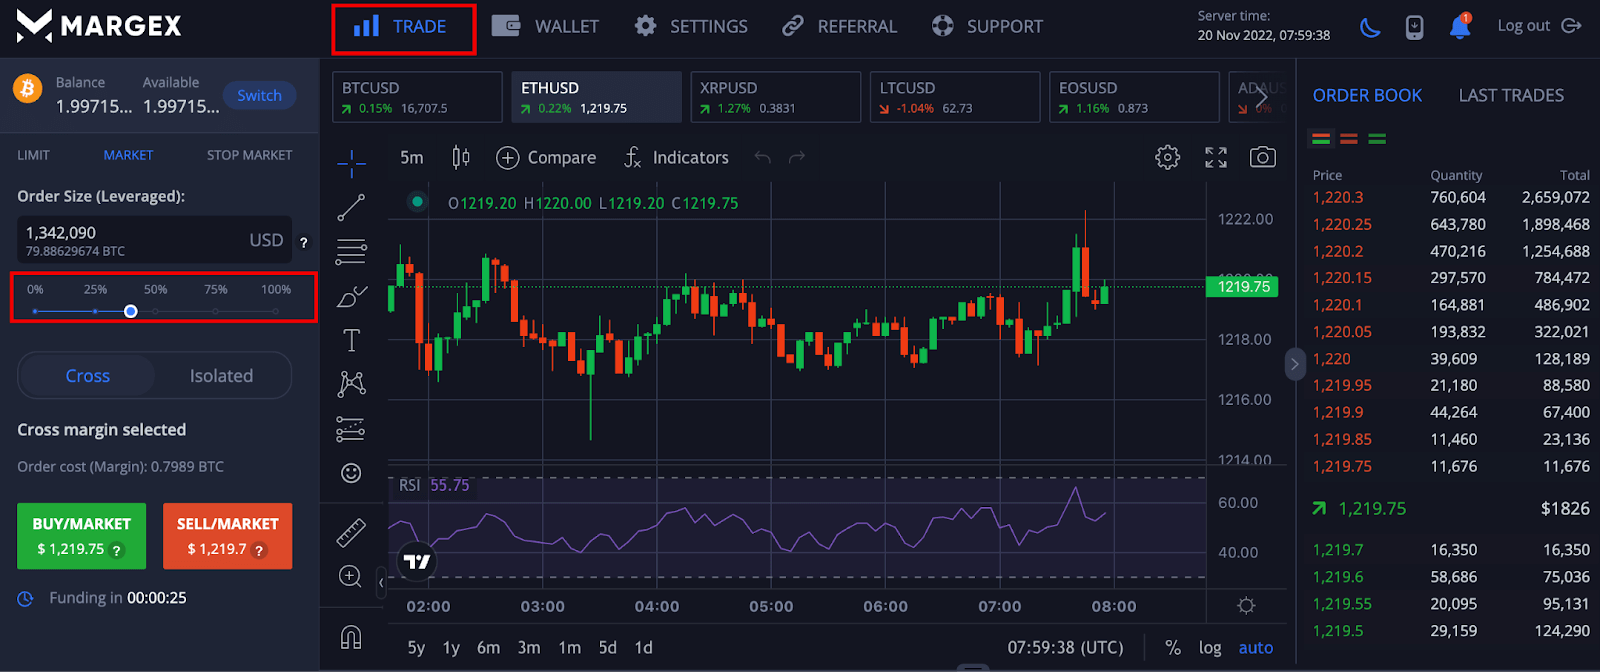Toggle dark mode moon icon
Viewport: 1600px width, 672px height.
coord(1370,27)
